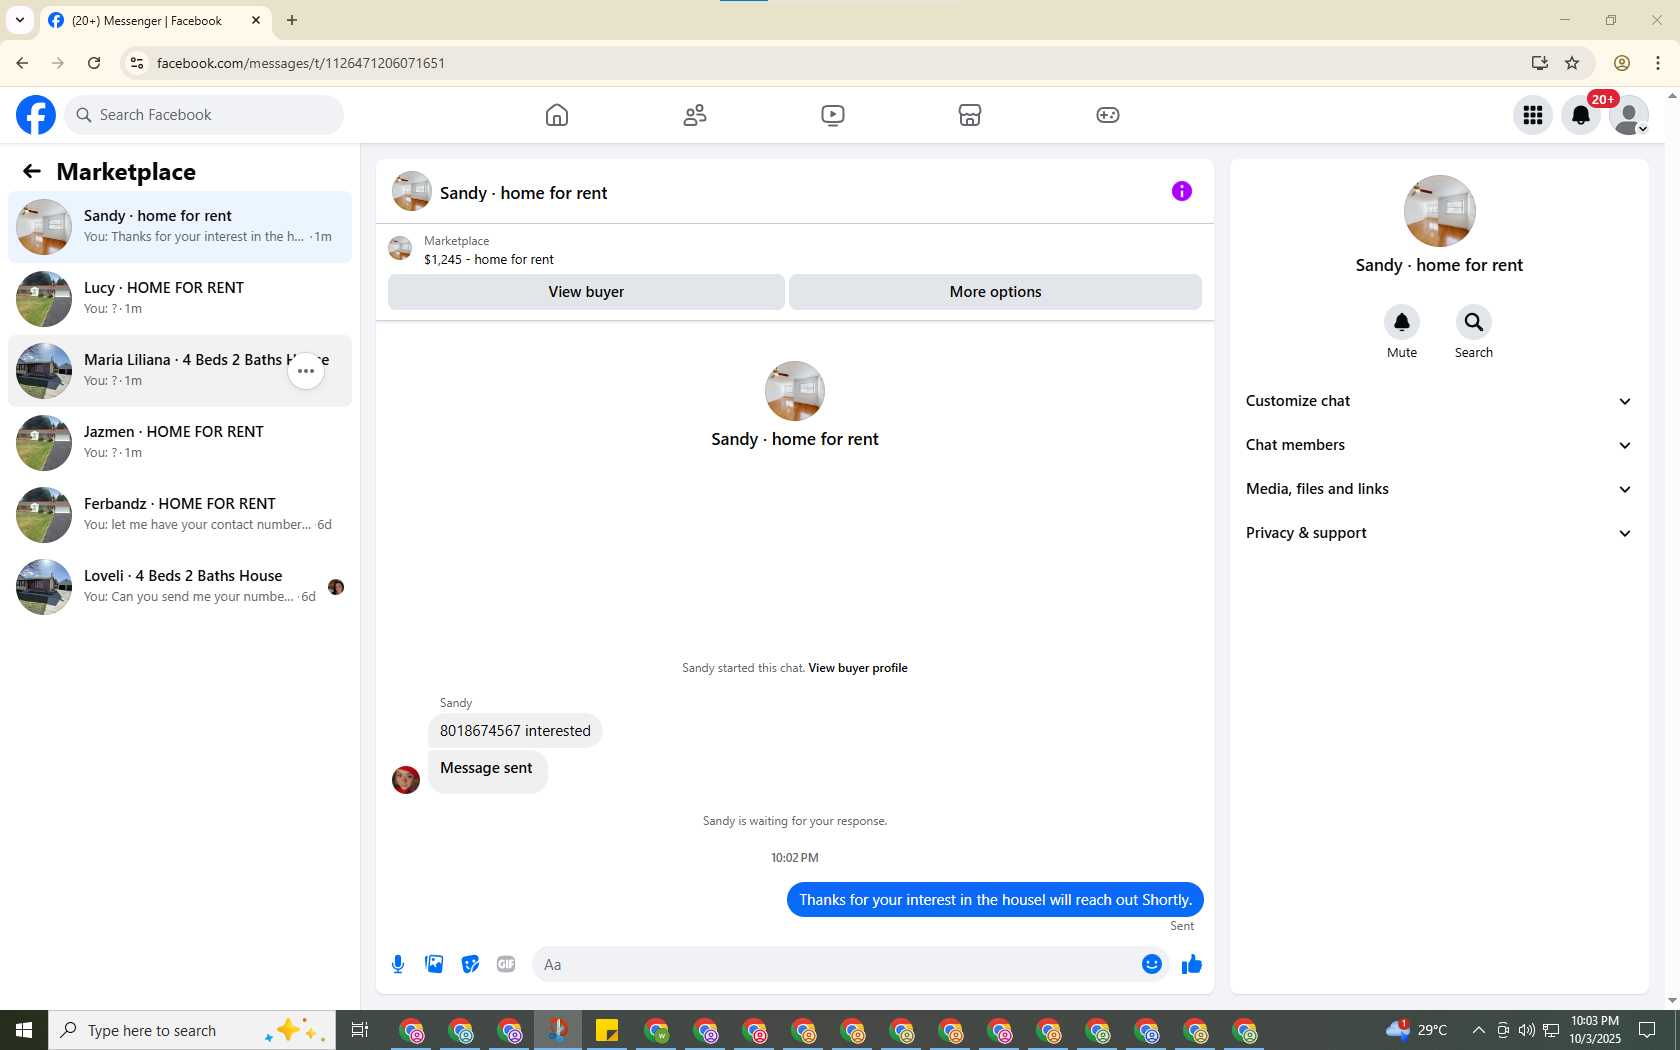Screen dimensions: 1680x1050
Task: Open the Marketplace storefront icon
Action: pos(970,115)
